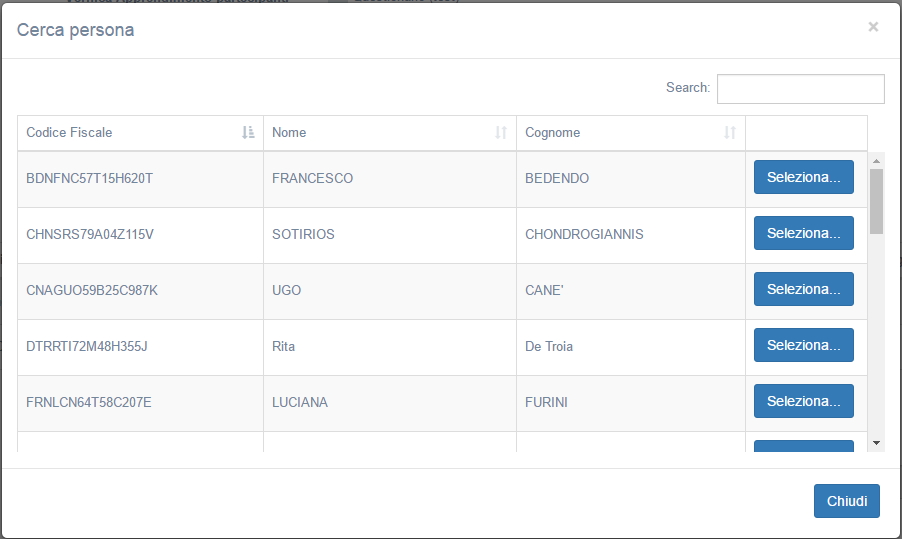Pick LUCIANA FURINI using Seleziona button

(x=803, y=401)
